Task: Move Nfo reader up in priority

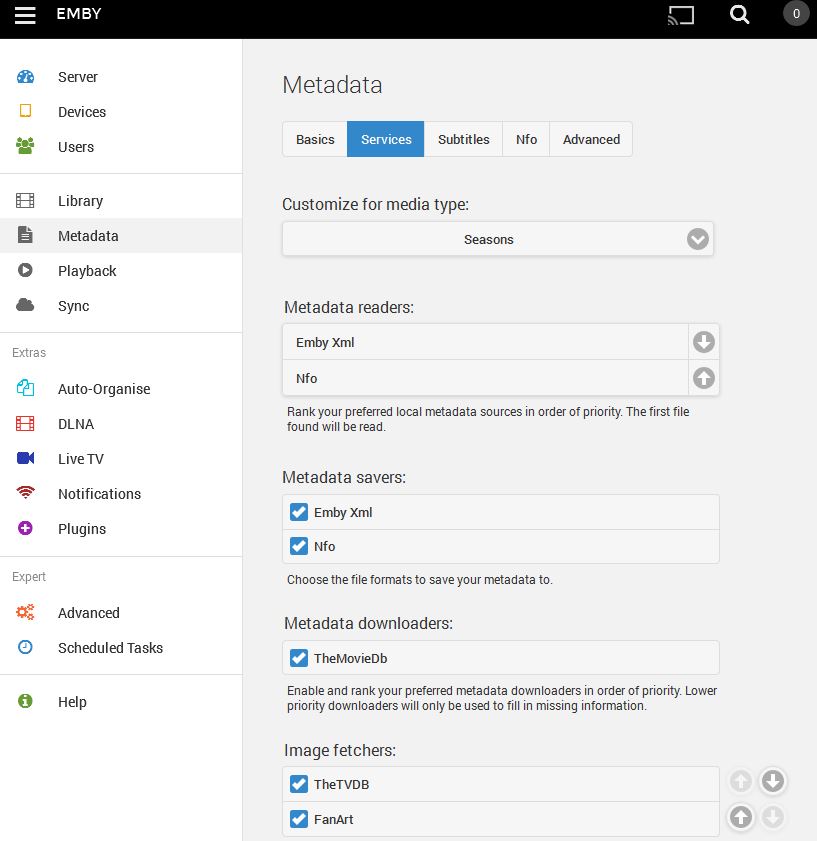Action: click(x=704, y=378)
